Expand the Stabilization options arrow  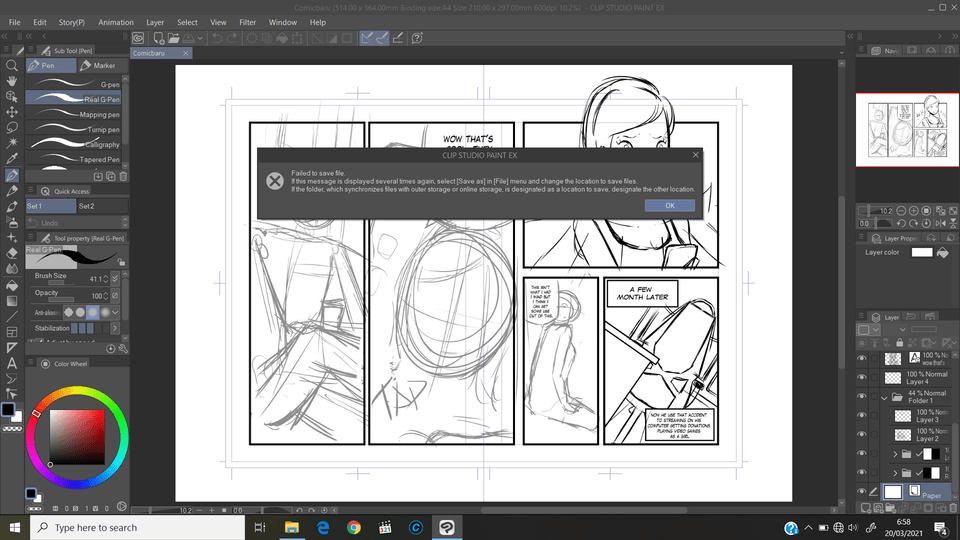click(114, 328)
